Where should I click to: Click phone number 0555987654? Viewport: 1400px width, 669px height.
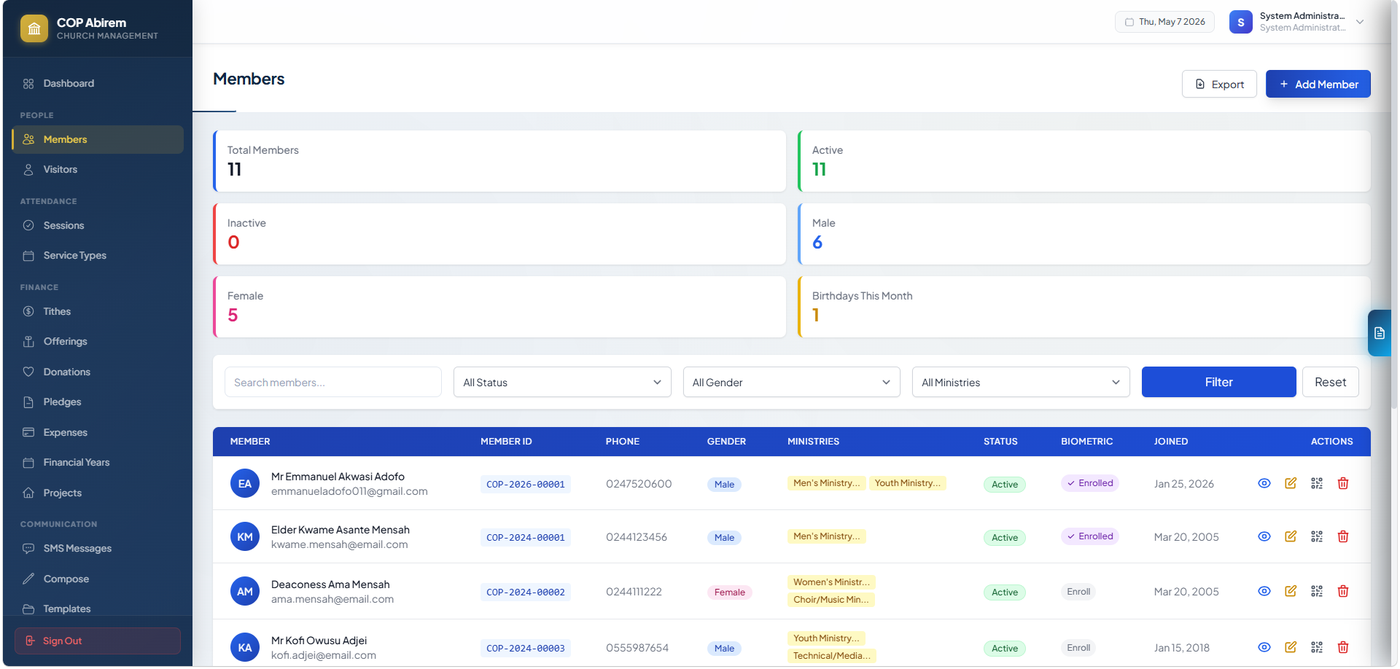click(x=637, y=647)
